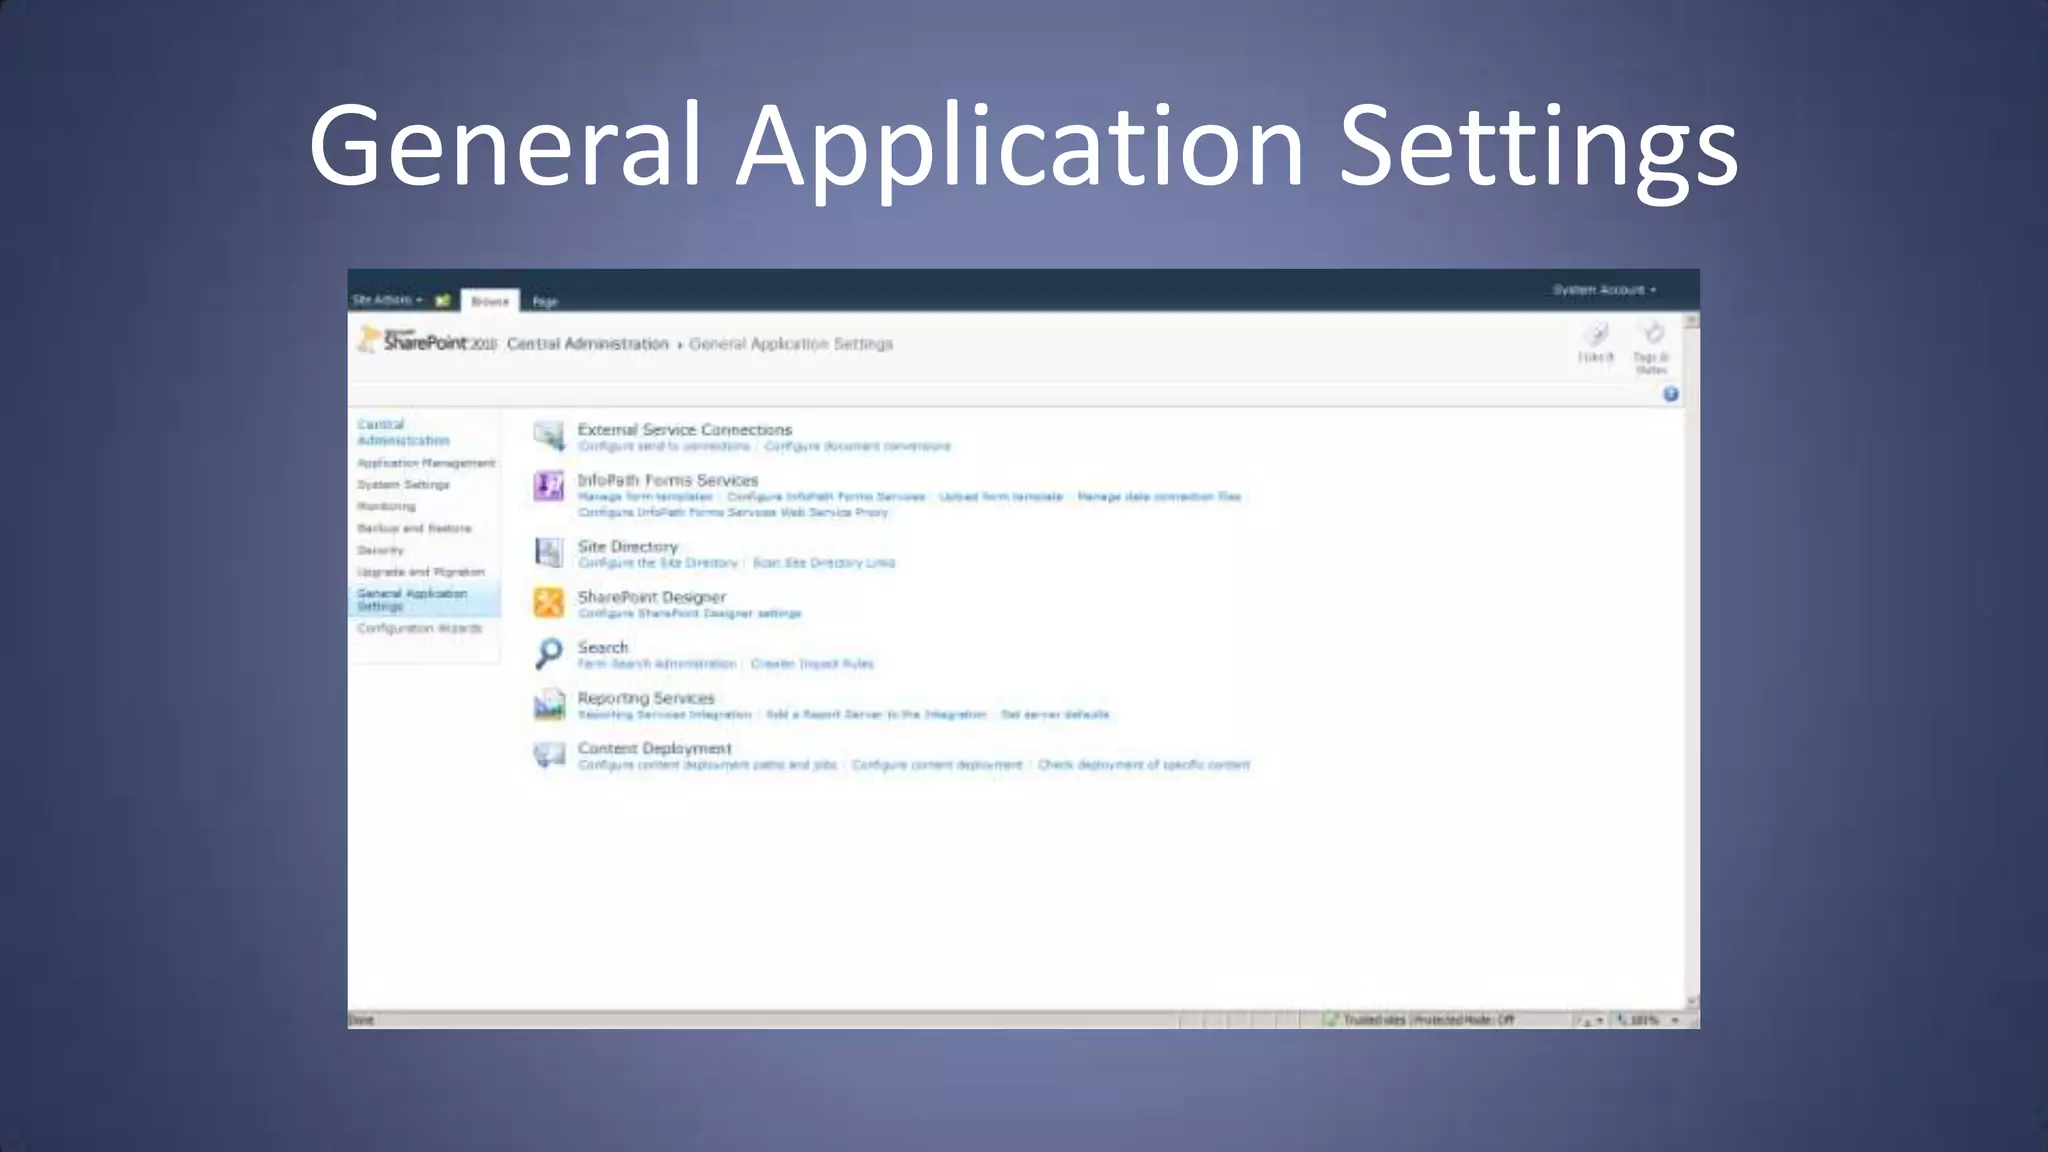Click the Reporting Services chart icon
Screen dimensions: 2048x1152
click(x=549, y=705)
